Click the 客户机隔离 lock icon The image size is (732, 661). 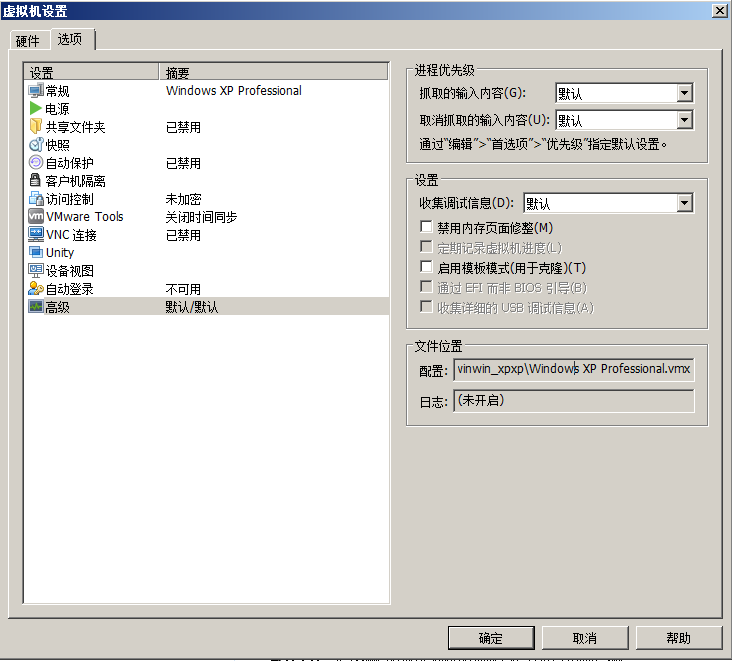pyautogui.click(x=35, y=181)
